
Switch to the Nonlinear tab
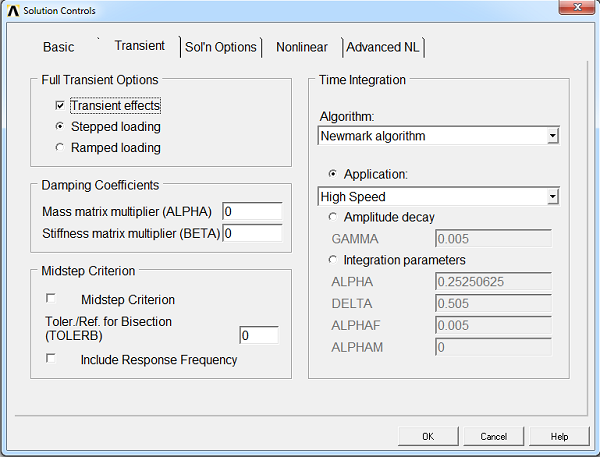[x=301, y=47]
